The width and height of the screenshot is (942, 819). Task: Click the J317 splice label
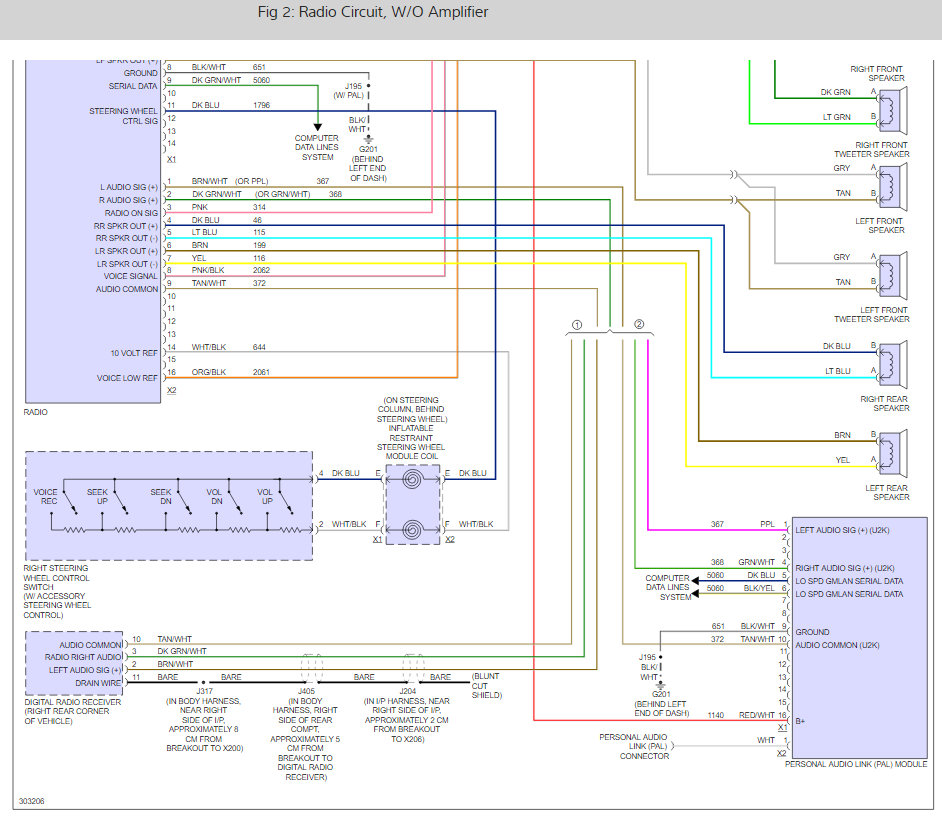pyautogui.click(x=204, y=691)
